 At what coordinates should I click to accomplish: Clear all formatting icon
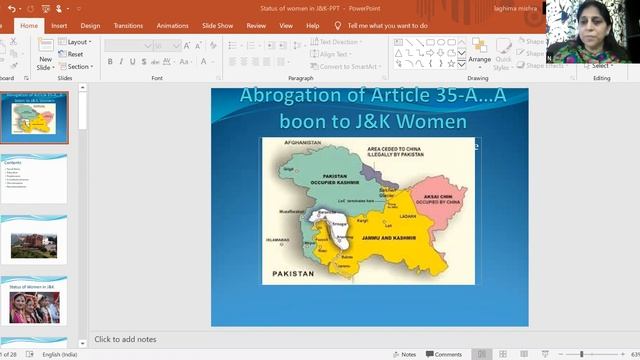point(213,46)
